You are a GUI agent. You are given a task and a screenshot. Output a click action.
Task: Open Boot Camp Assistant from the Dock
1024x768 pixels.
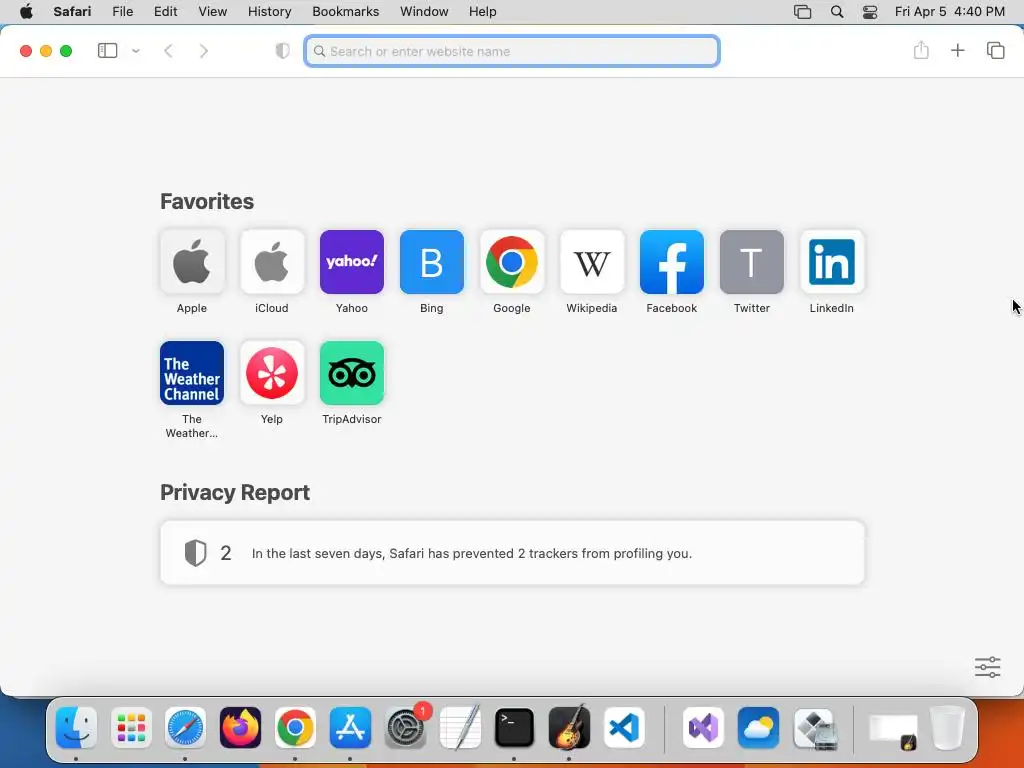[814, 727]
